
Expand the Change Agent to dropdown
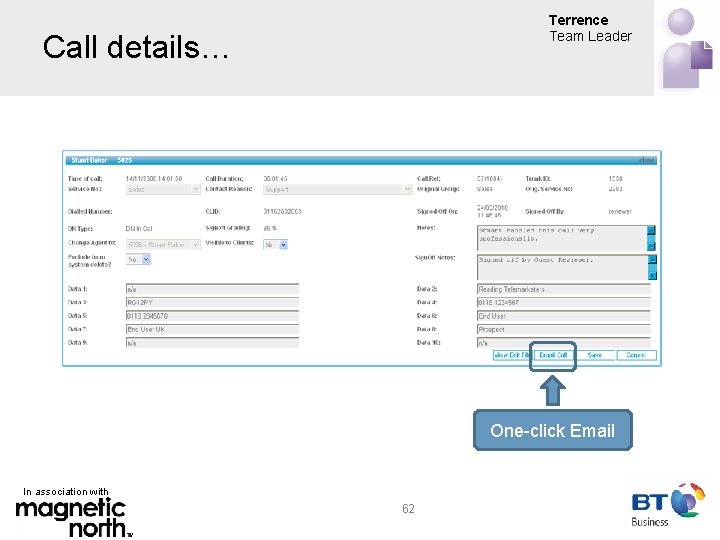(x=163, y=245)
